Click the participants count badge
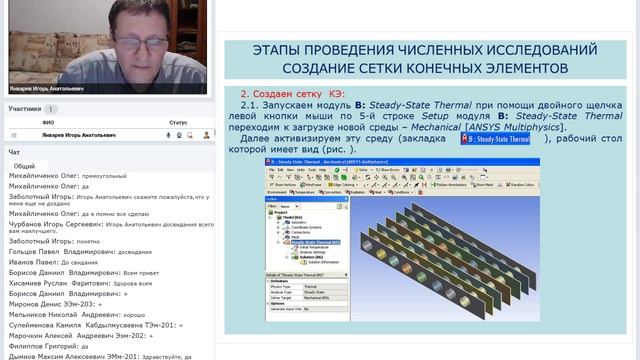 coord(51,109)
